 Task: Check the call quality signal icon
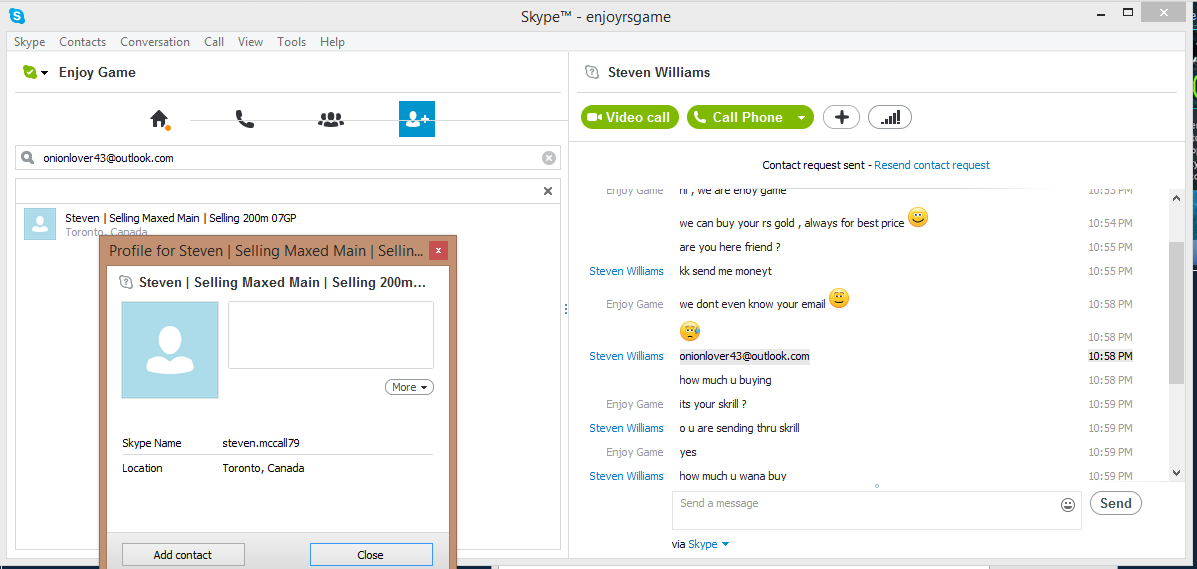pos(890,117)
